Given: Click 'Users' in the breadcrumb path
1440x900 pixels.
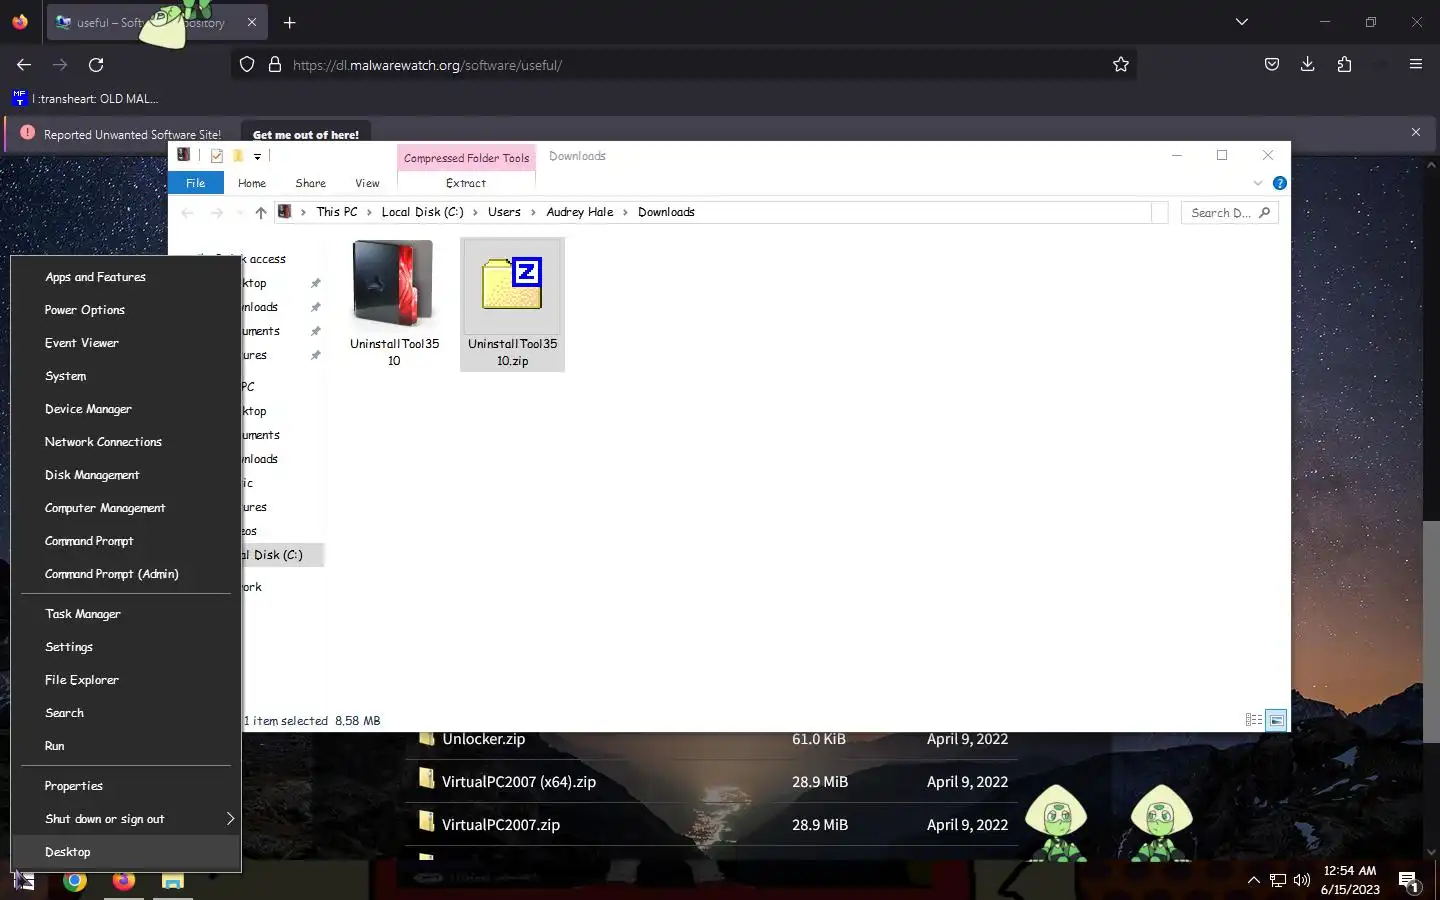Looking at the screenshot, I should pyautogui.click(x=504, y=212).
